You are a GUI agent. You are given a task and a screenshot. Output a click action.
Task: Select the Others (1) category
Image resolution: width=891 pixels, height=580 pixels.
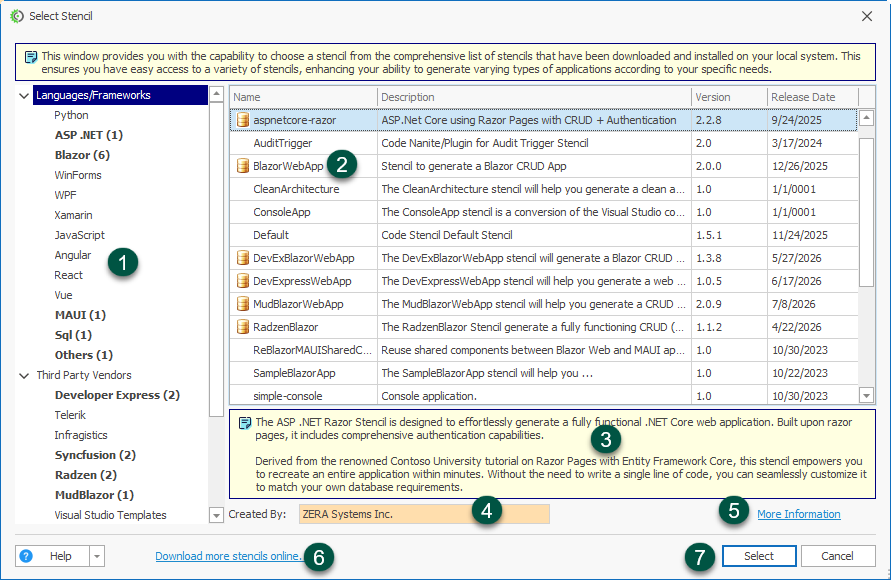coord(84,355)
